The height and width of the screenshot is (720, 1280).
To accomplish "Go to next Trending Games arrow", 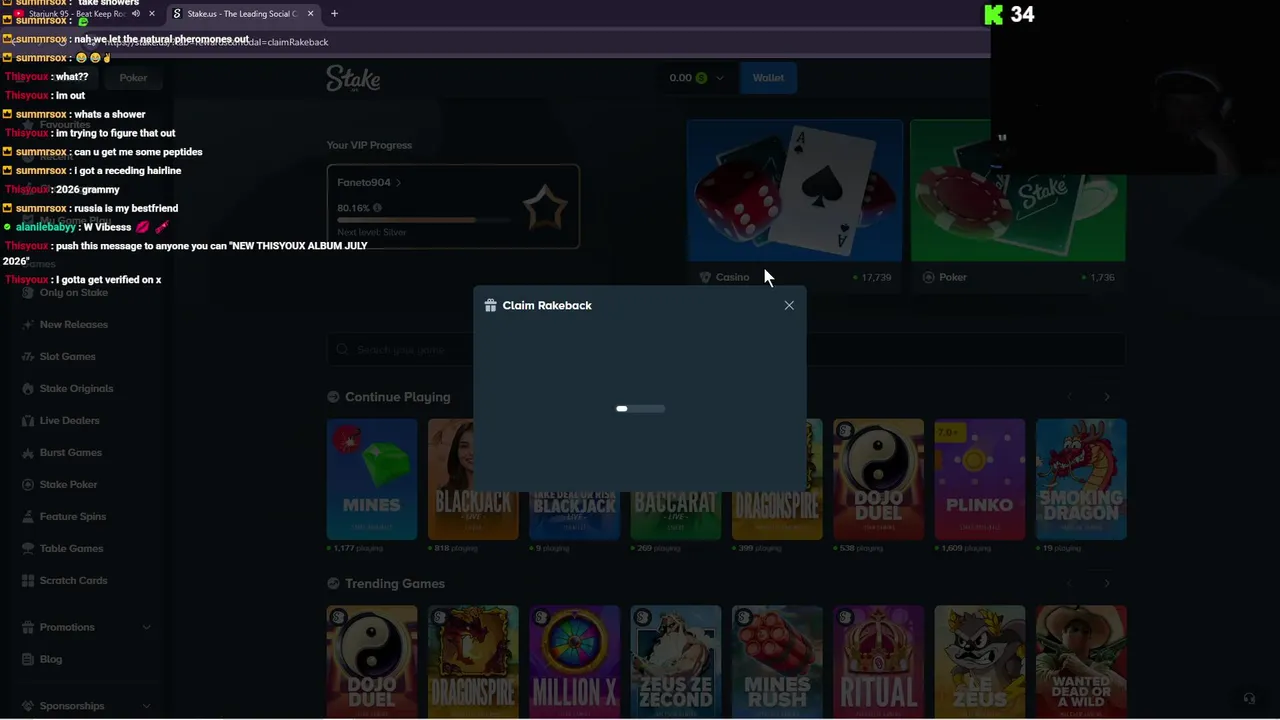I will (1106, 583).
